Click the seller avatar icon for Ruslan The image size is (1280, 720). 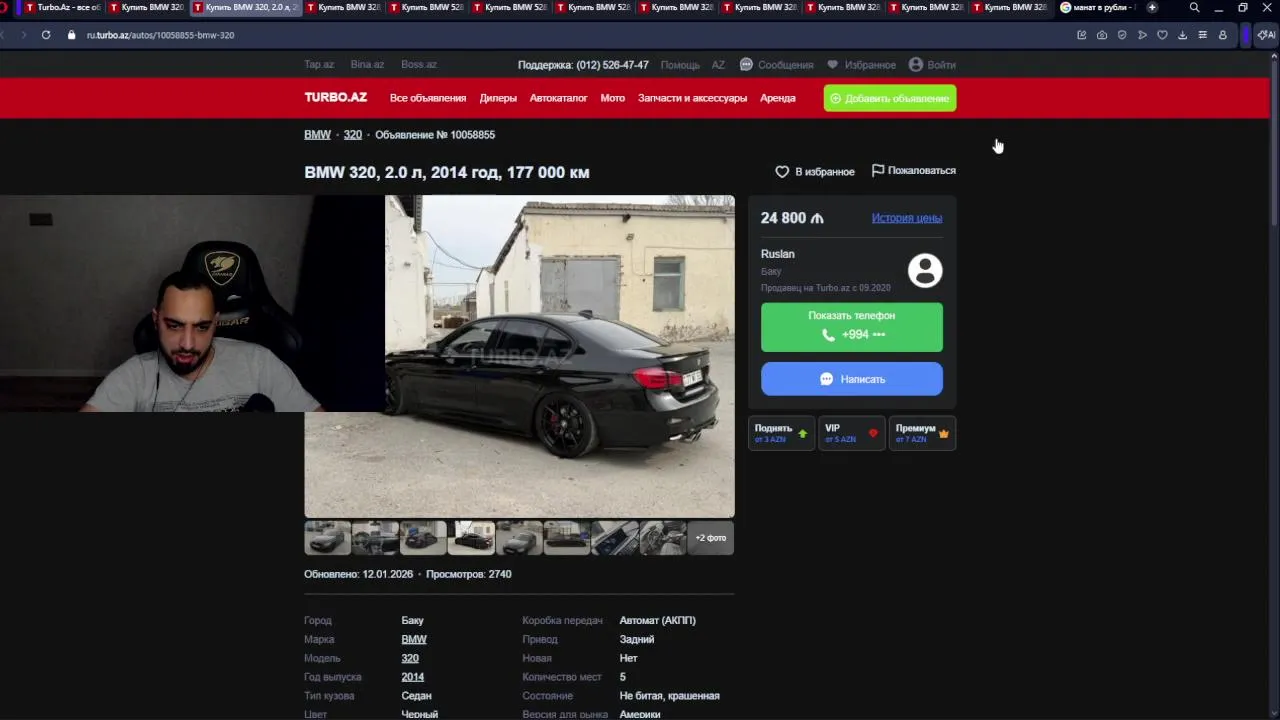pos(925,271)
